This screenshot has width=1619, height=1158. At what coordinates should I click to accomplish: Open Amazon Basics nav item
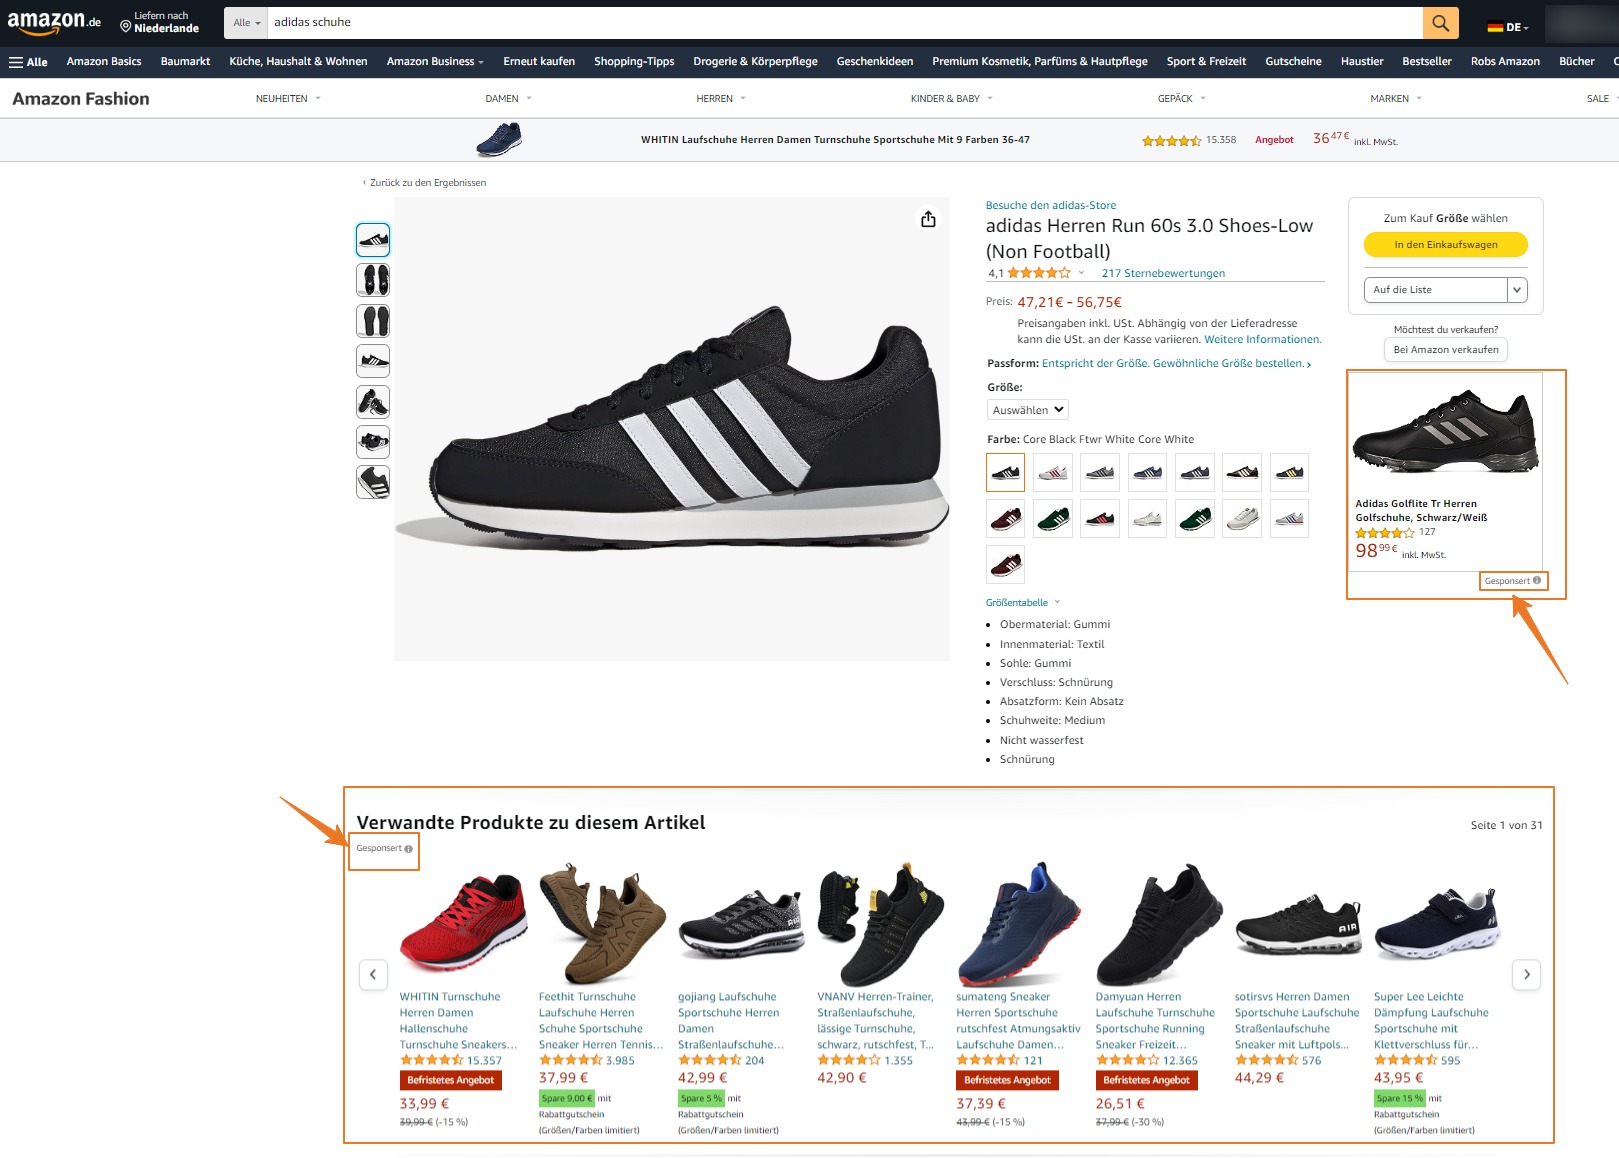click(104, 62)
